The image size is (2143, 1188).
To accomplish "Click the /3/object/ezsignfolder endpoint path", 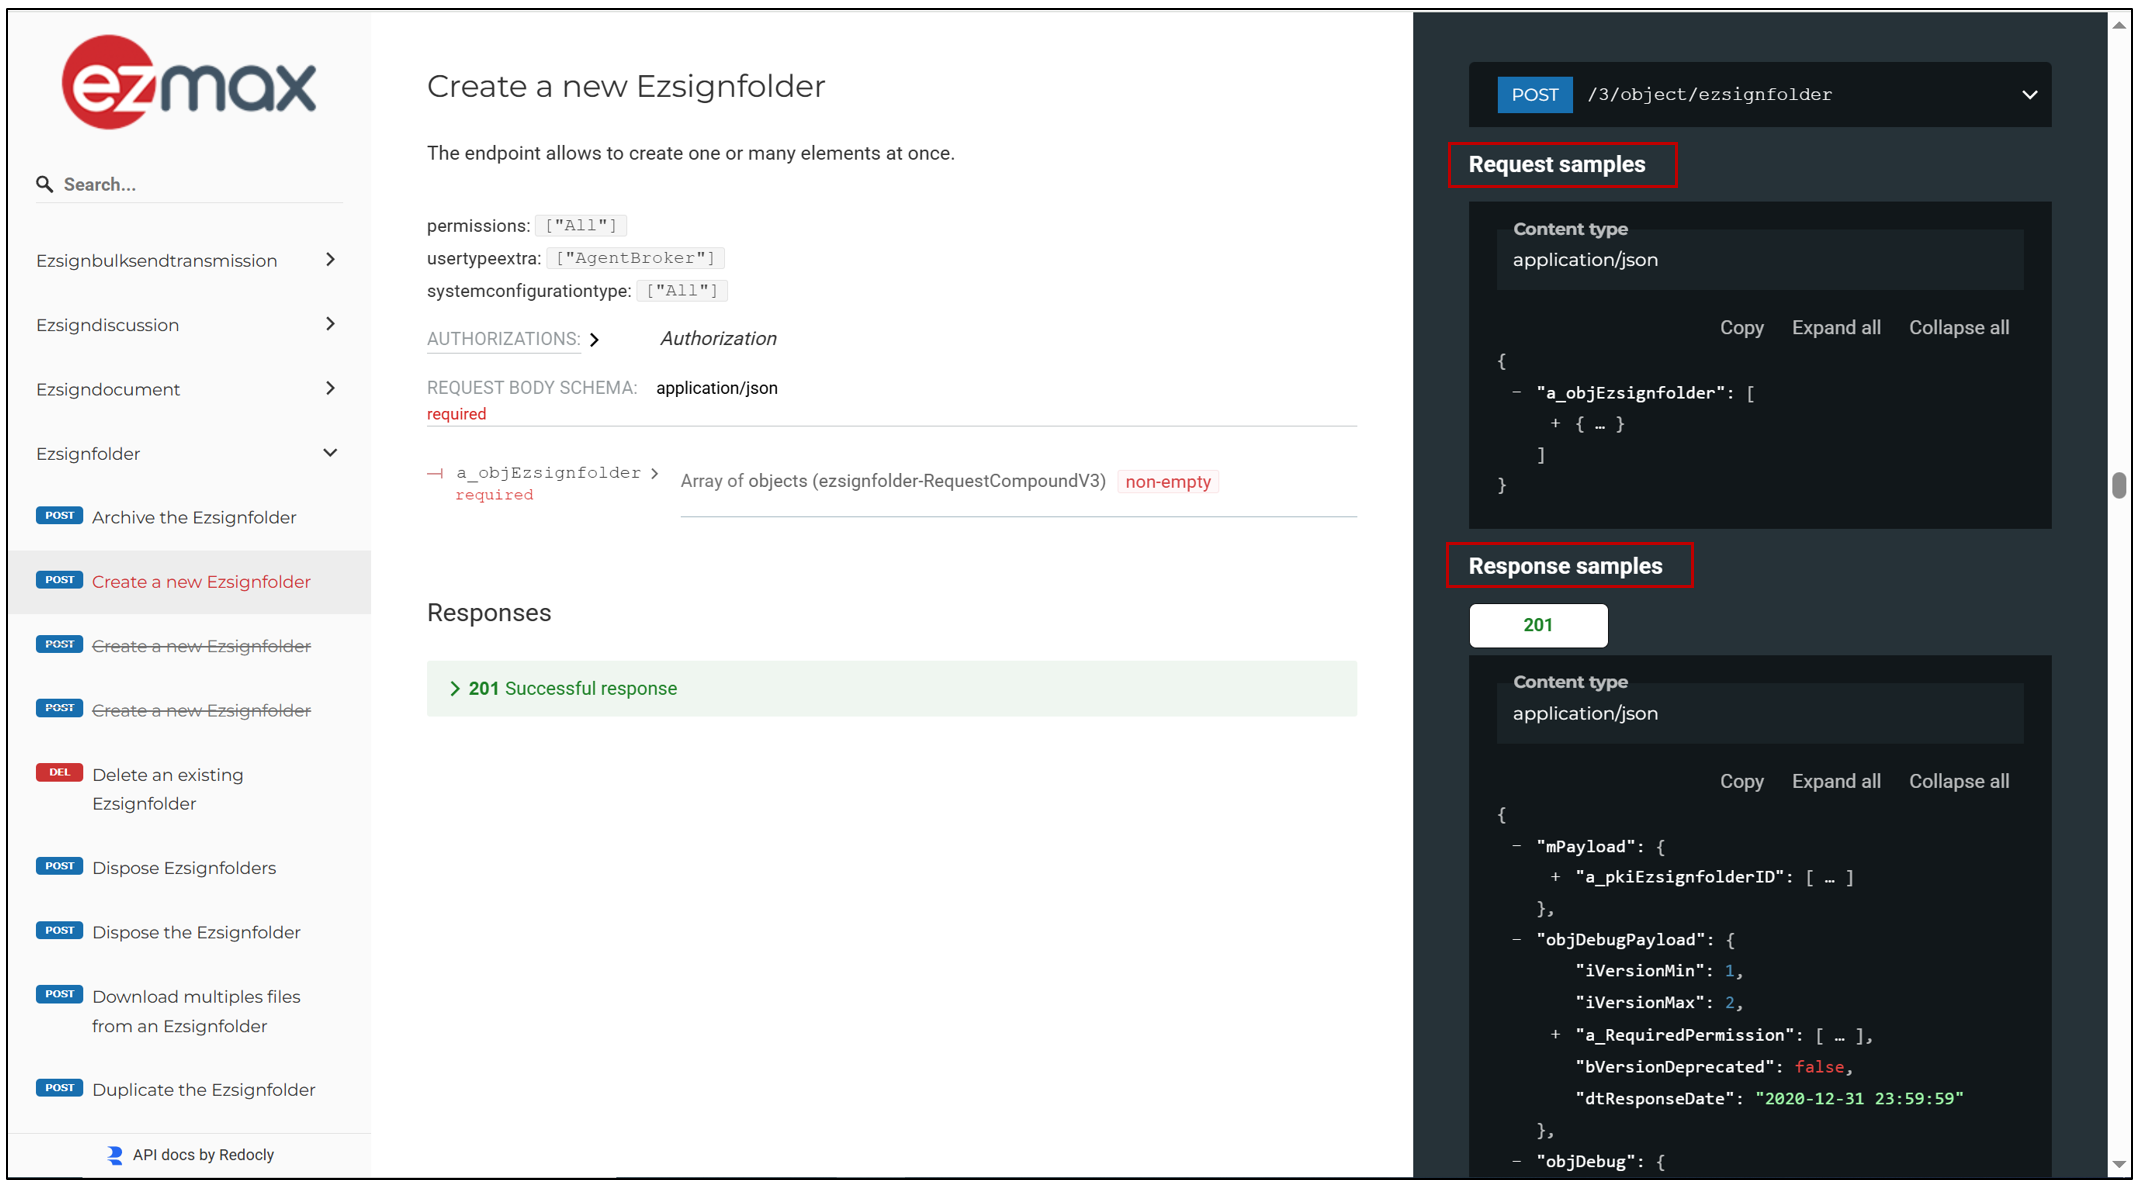I will 1710,95.
